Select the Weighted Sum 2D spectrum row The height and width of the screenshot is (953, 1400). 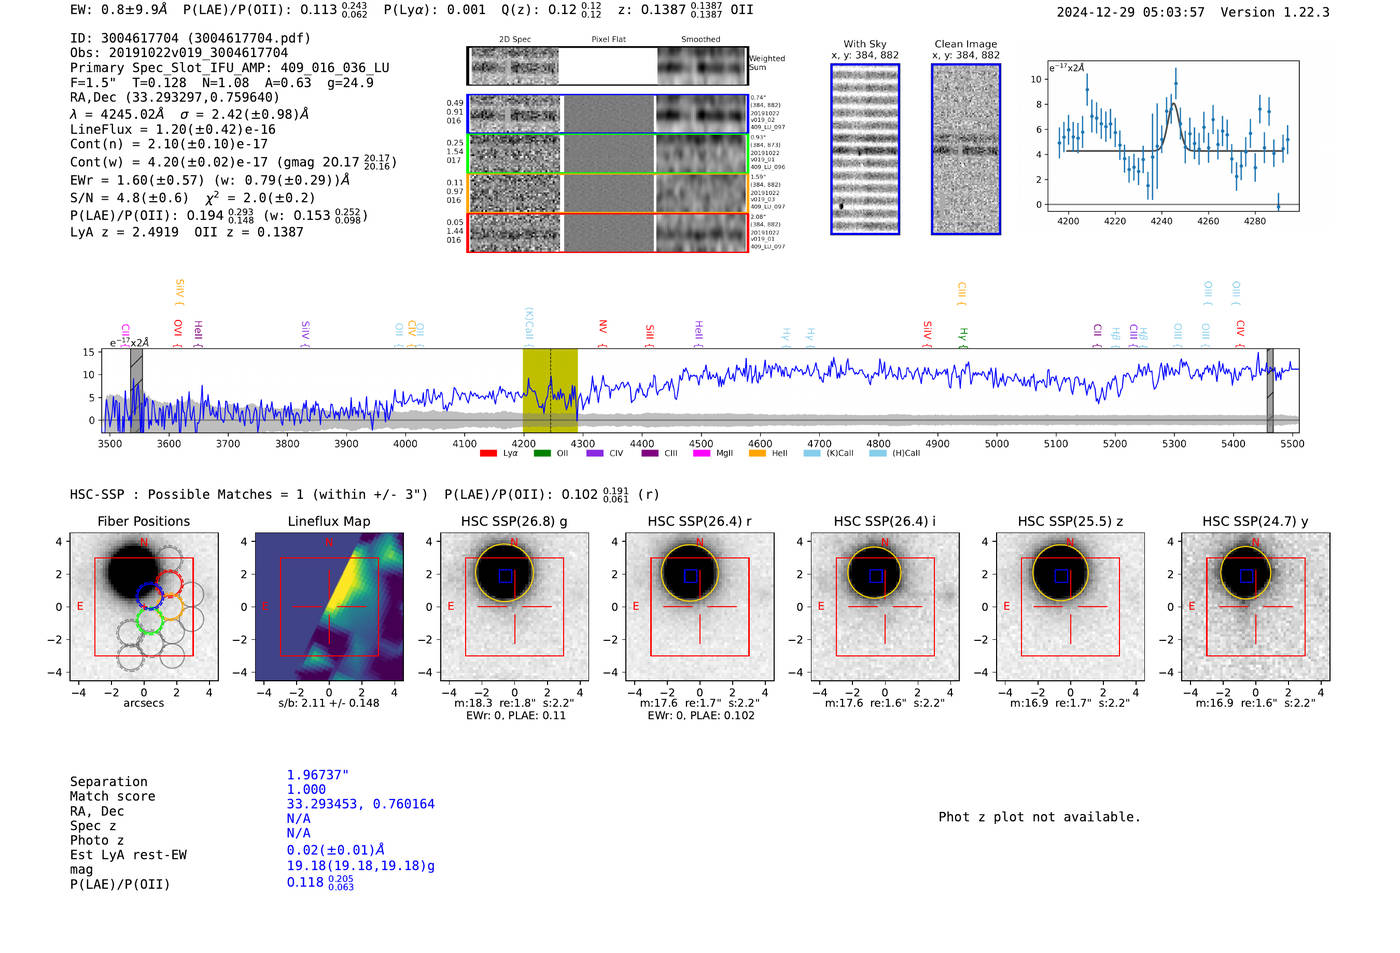click(x=608, y=66)
